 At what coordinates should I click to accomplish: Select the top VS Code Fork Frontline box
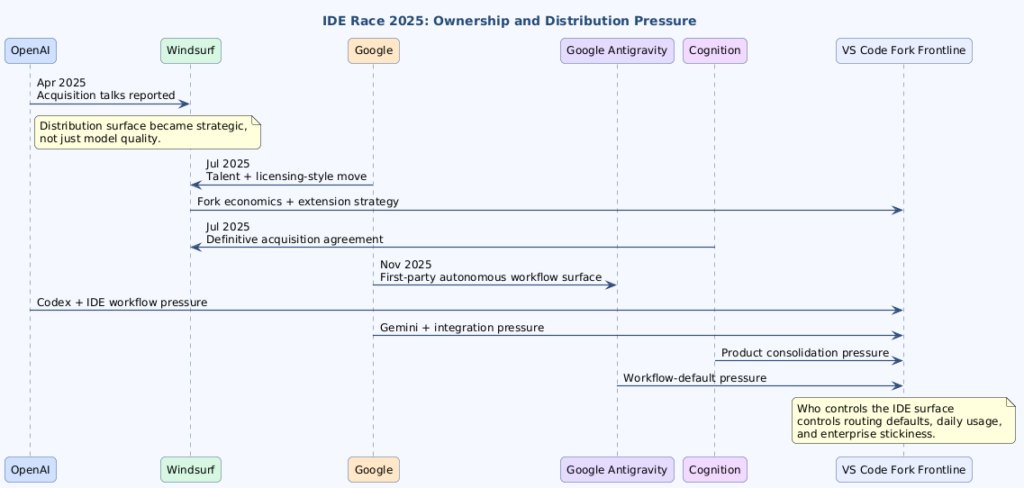[x=903, y=50]
